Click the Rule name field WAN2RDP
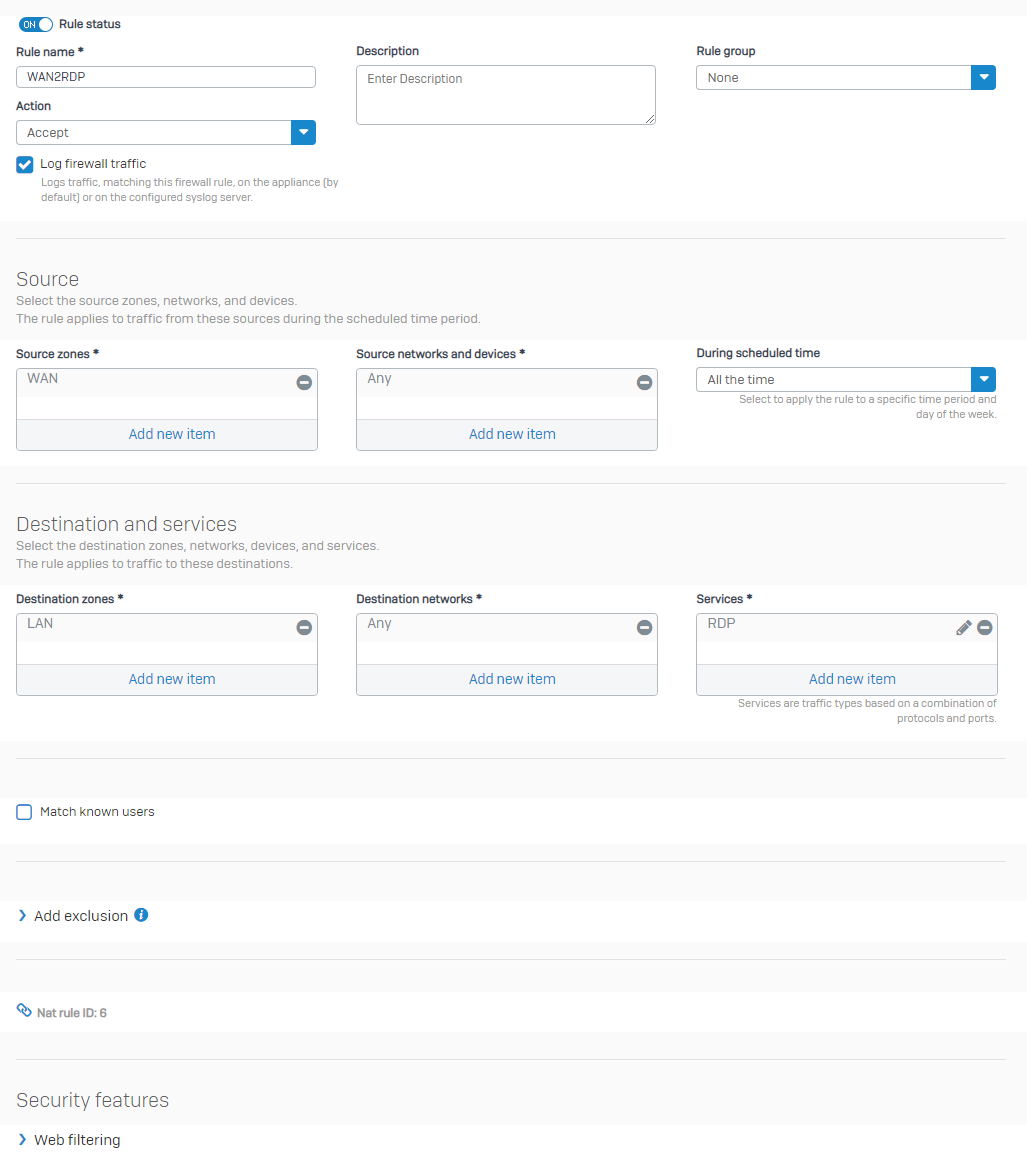The image size is (1027, 1163). [x=166, y=77]
